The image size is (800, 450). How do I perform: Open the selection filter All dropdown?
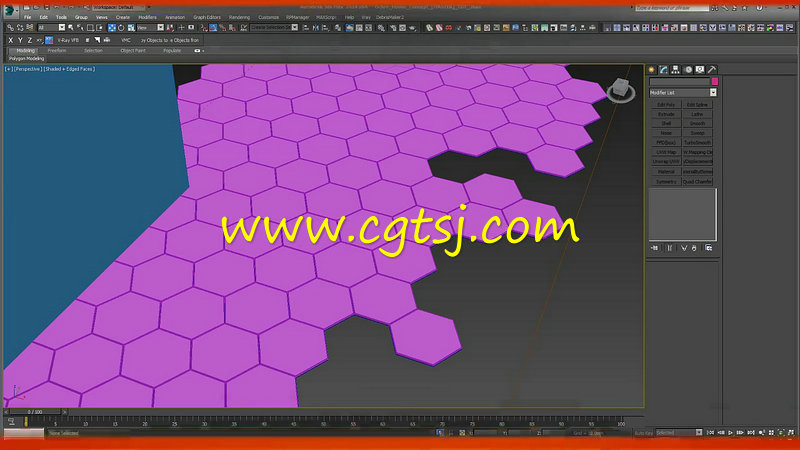[51, 28]
